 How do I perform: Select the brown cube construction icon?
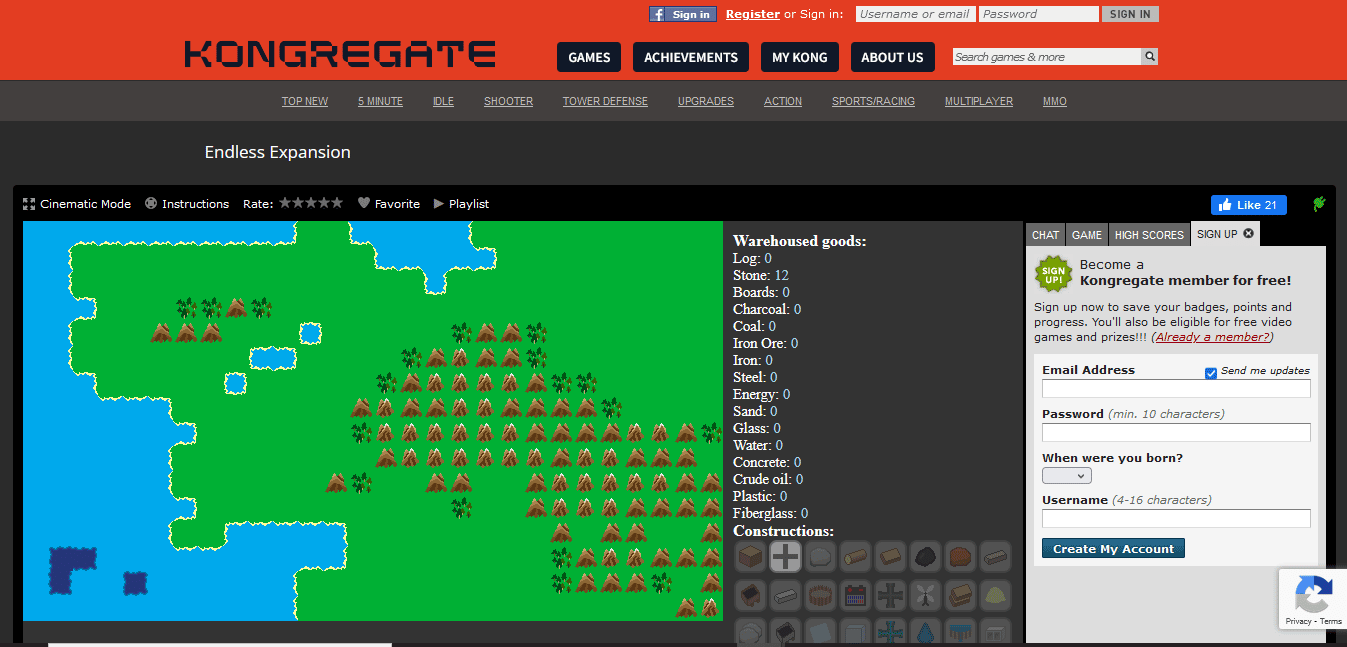(x=750, y=557)
